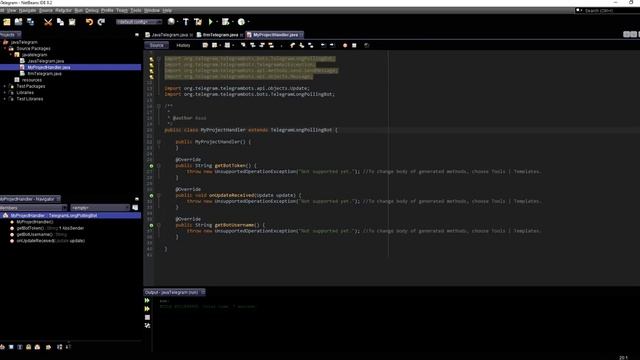The width and height of the screenshot is (640, 360).
Task: Click the Build Project hammer icon
Action: click(186, 22)
